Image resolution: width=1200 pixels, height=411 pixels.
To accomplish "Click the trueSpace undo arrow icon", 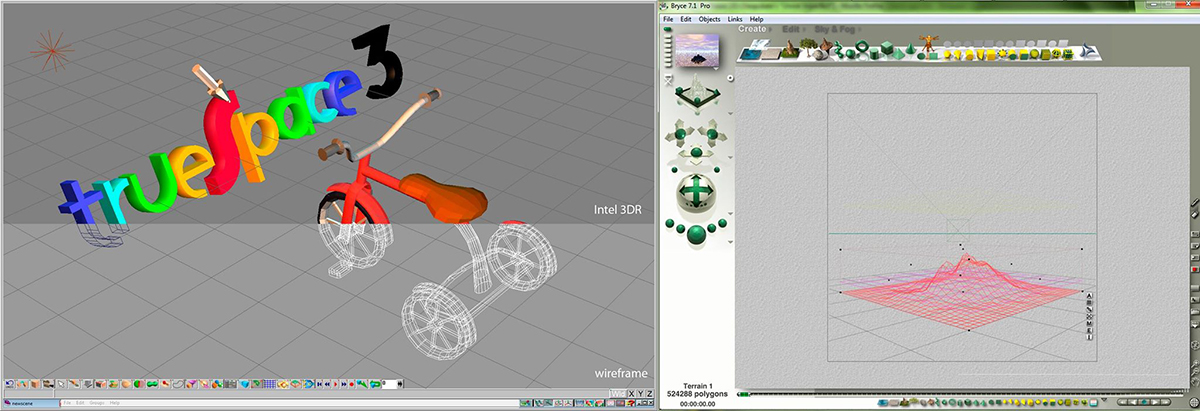I will click(x=9, y=384).
